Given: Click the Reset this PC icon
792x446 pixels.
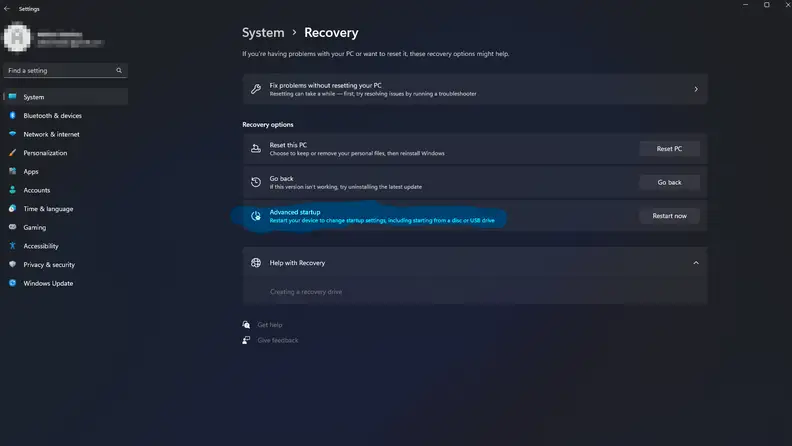Looking at the screenshot, I should 256,148.
